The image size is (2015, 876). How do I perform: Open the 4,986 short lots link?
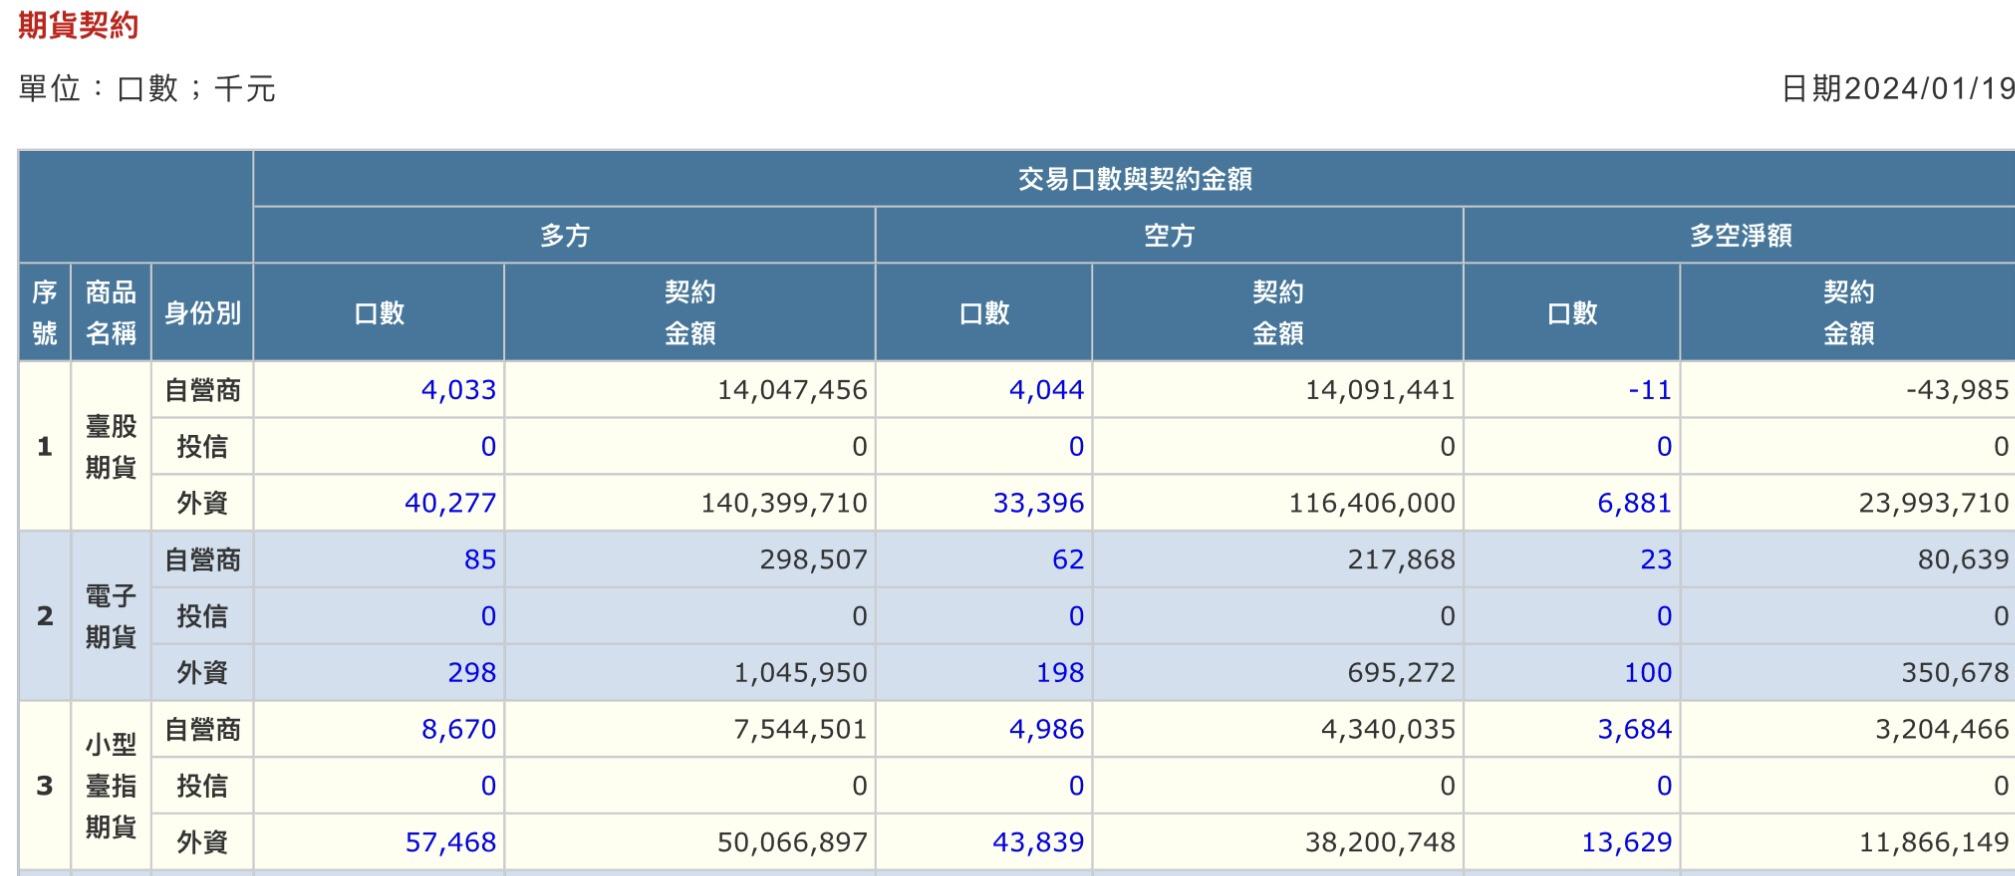1046,730
